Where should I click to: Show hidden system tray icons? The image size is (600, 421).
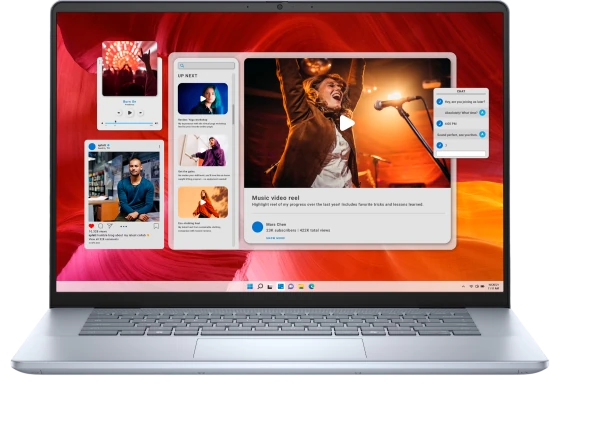click(463, 286)
